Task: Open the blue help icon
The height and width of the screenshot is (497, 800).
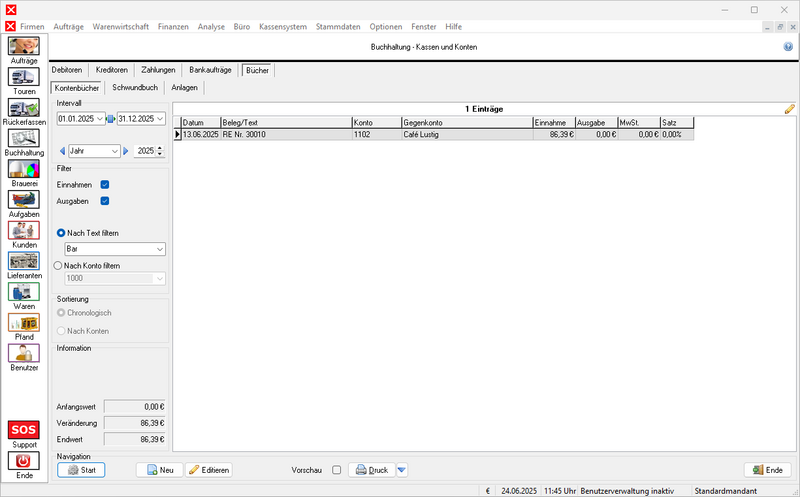Action: pos(788,47)
